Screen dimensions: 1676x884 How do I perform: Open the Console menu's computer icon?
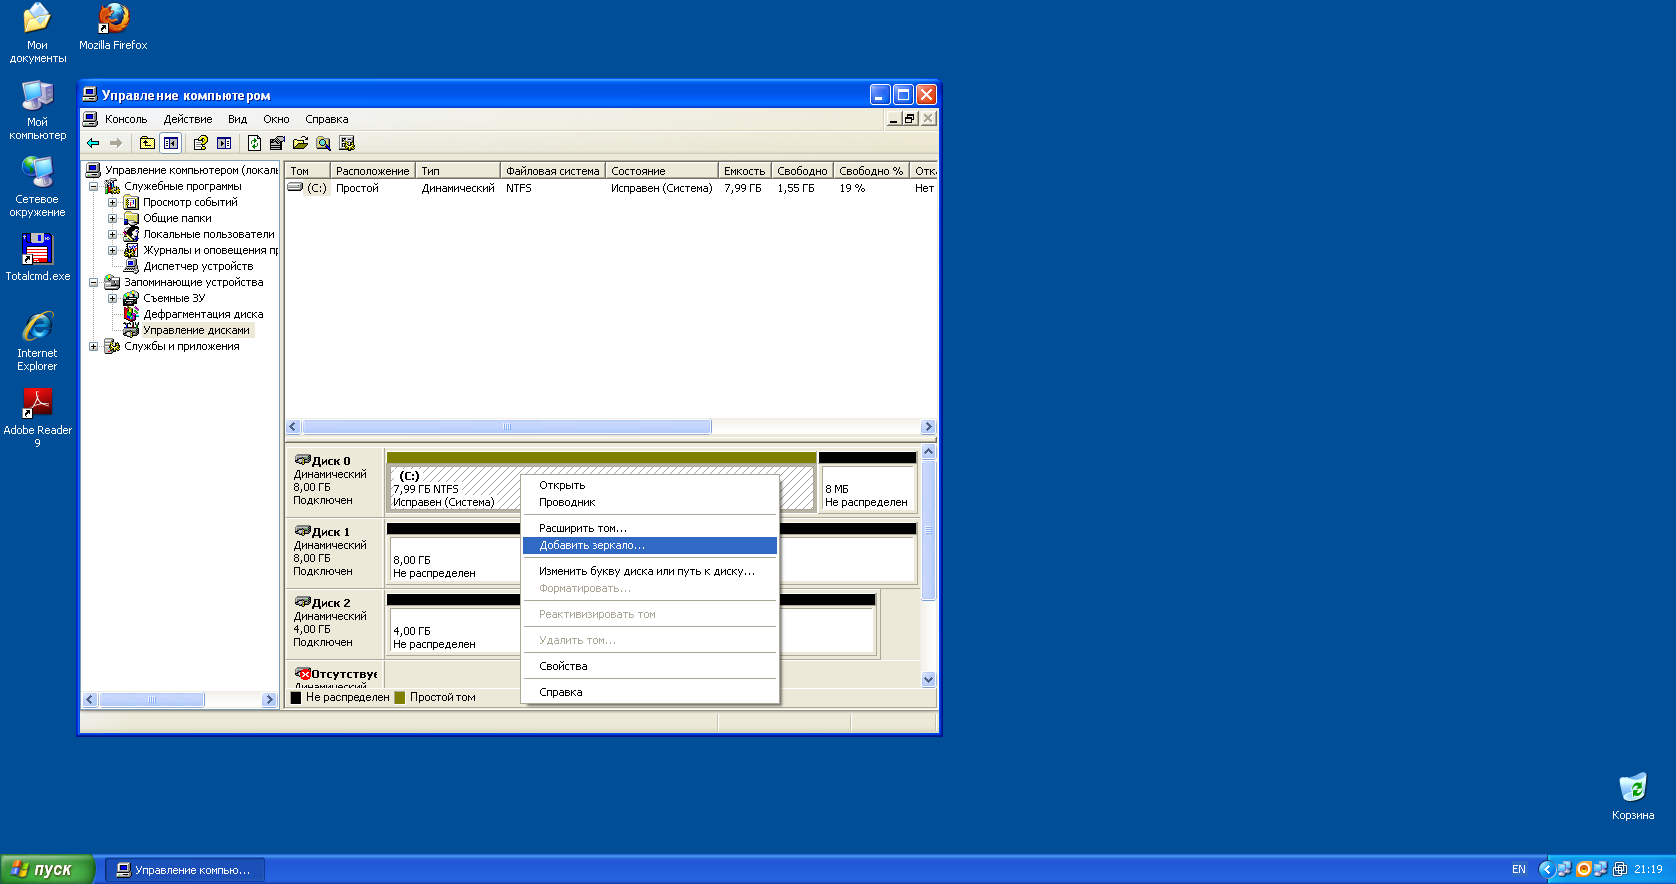(91, 119)
